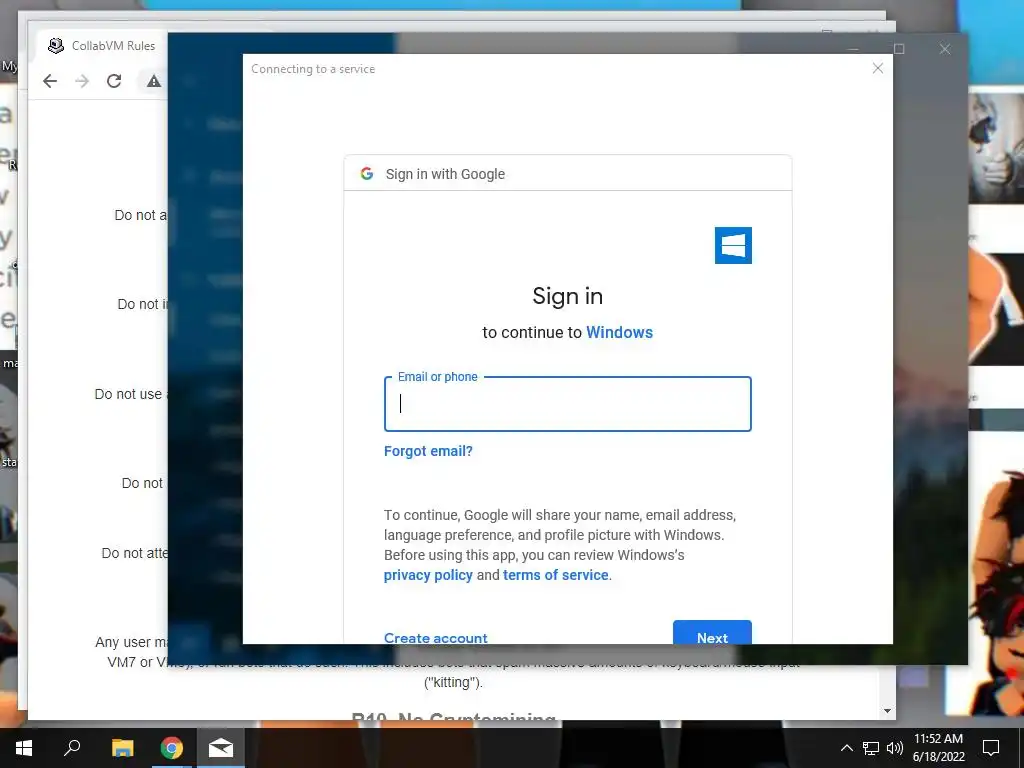
Task: Reload the page in Chrome
Action: click(x=114, y=81)
